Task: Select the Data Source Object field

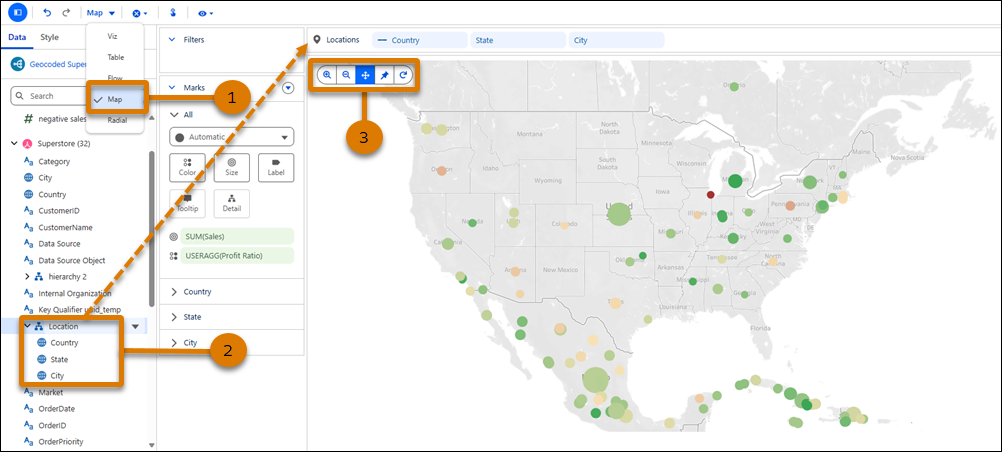Action: [72, 260]
